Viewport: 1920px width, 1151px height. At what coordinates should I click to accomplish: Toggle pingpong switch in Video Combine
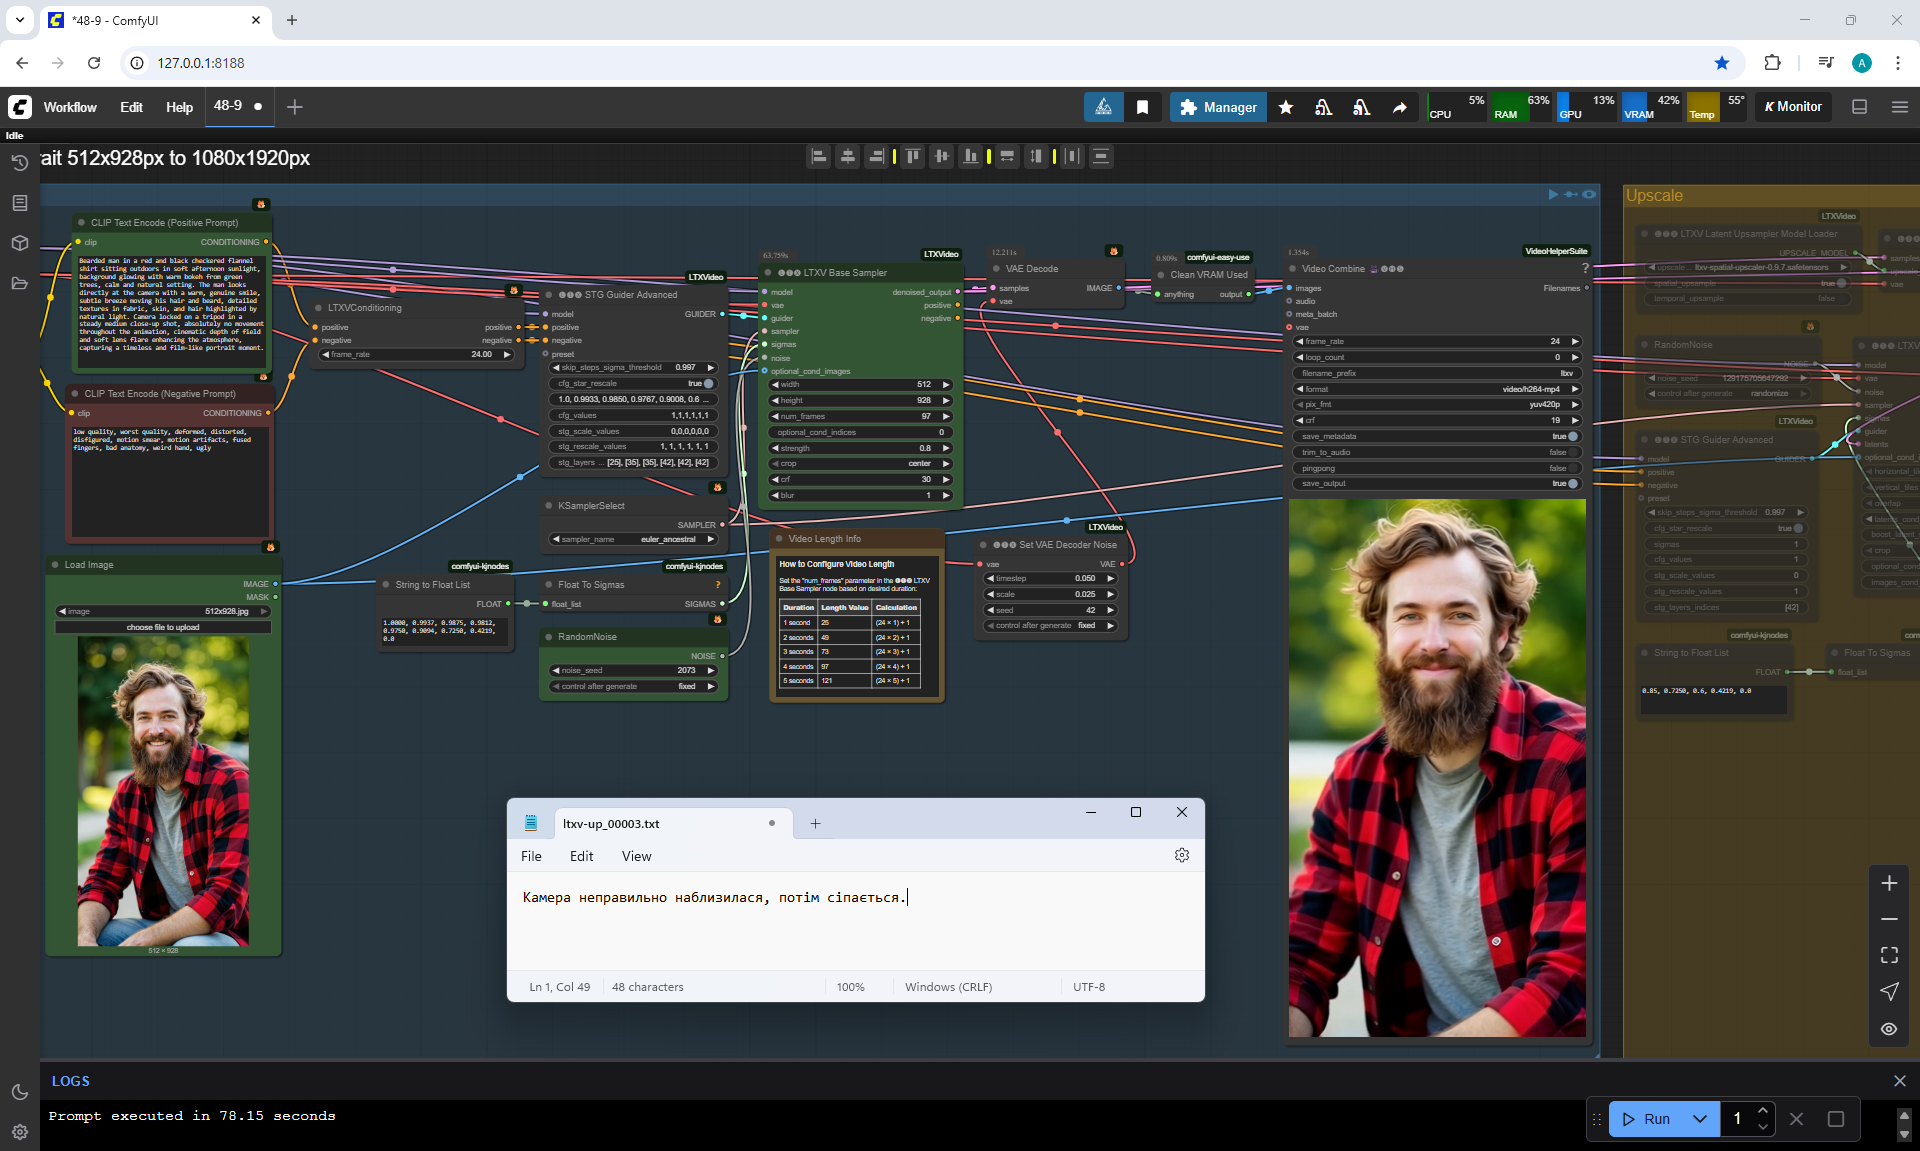[x=1572, y=468]
